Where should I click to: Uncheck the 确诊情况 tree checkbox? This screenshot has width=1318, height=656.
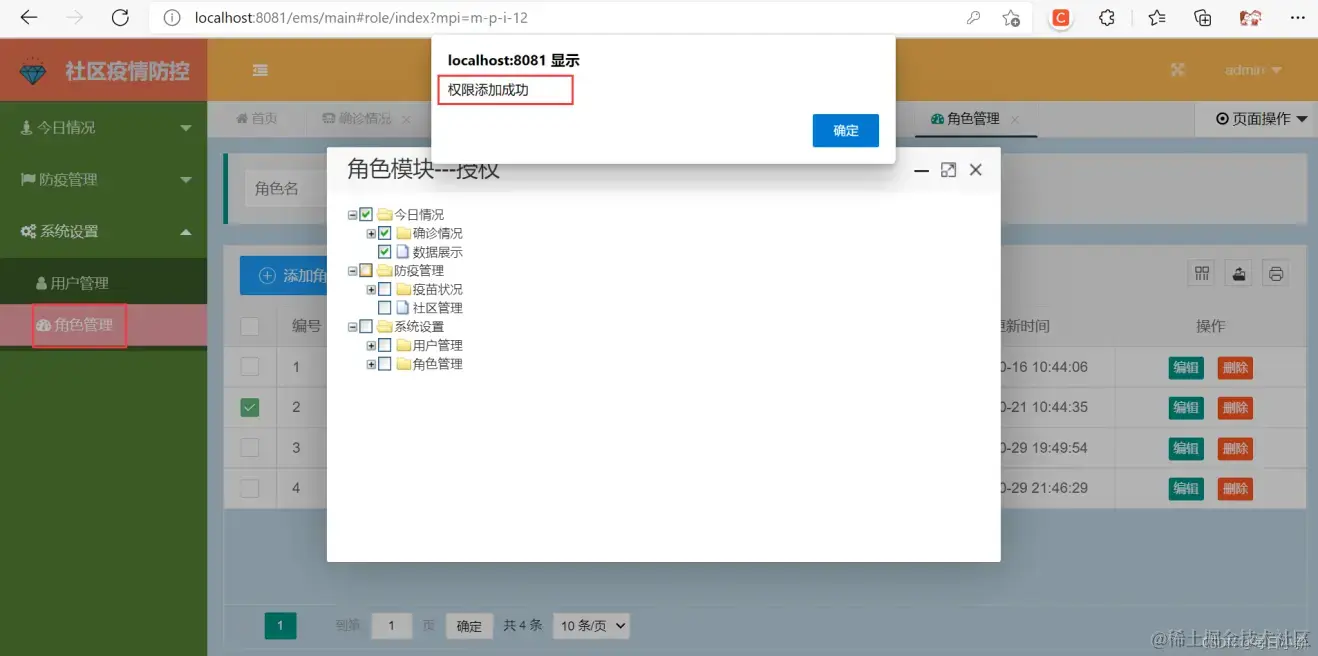pos(385,233)
